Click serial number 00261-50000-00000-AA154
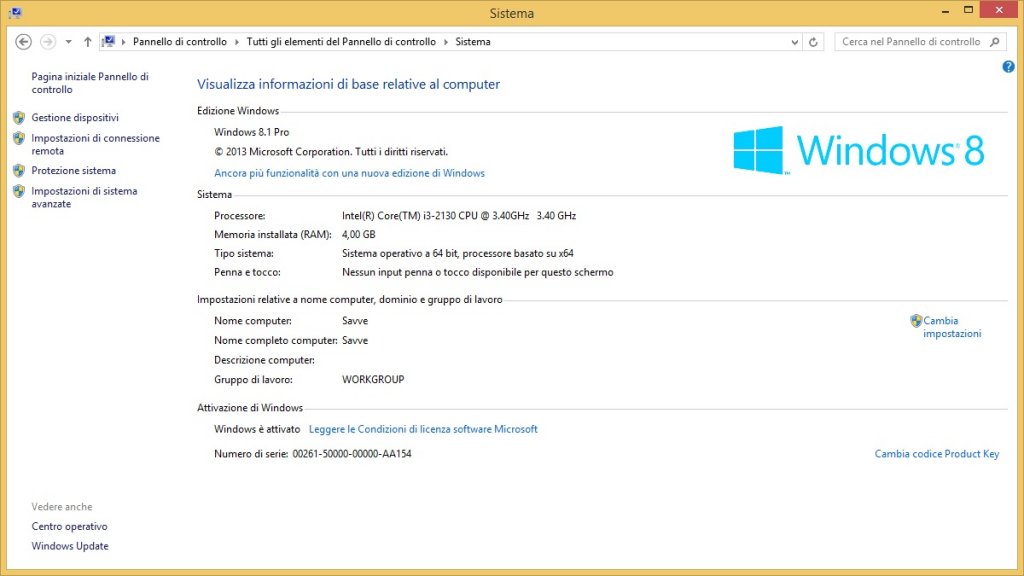 352,454
